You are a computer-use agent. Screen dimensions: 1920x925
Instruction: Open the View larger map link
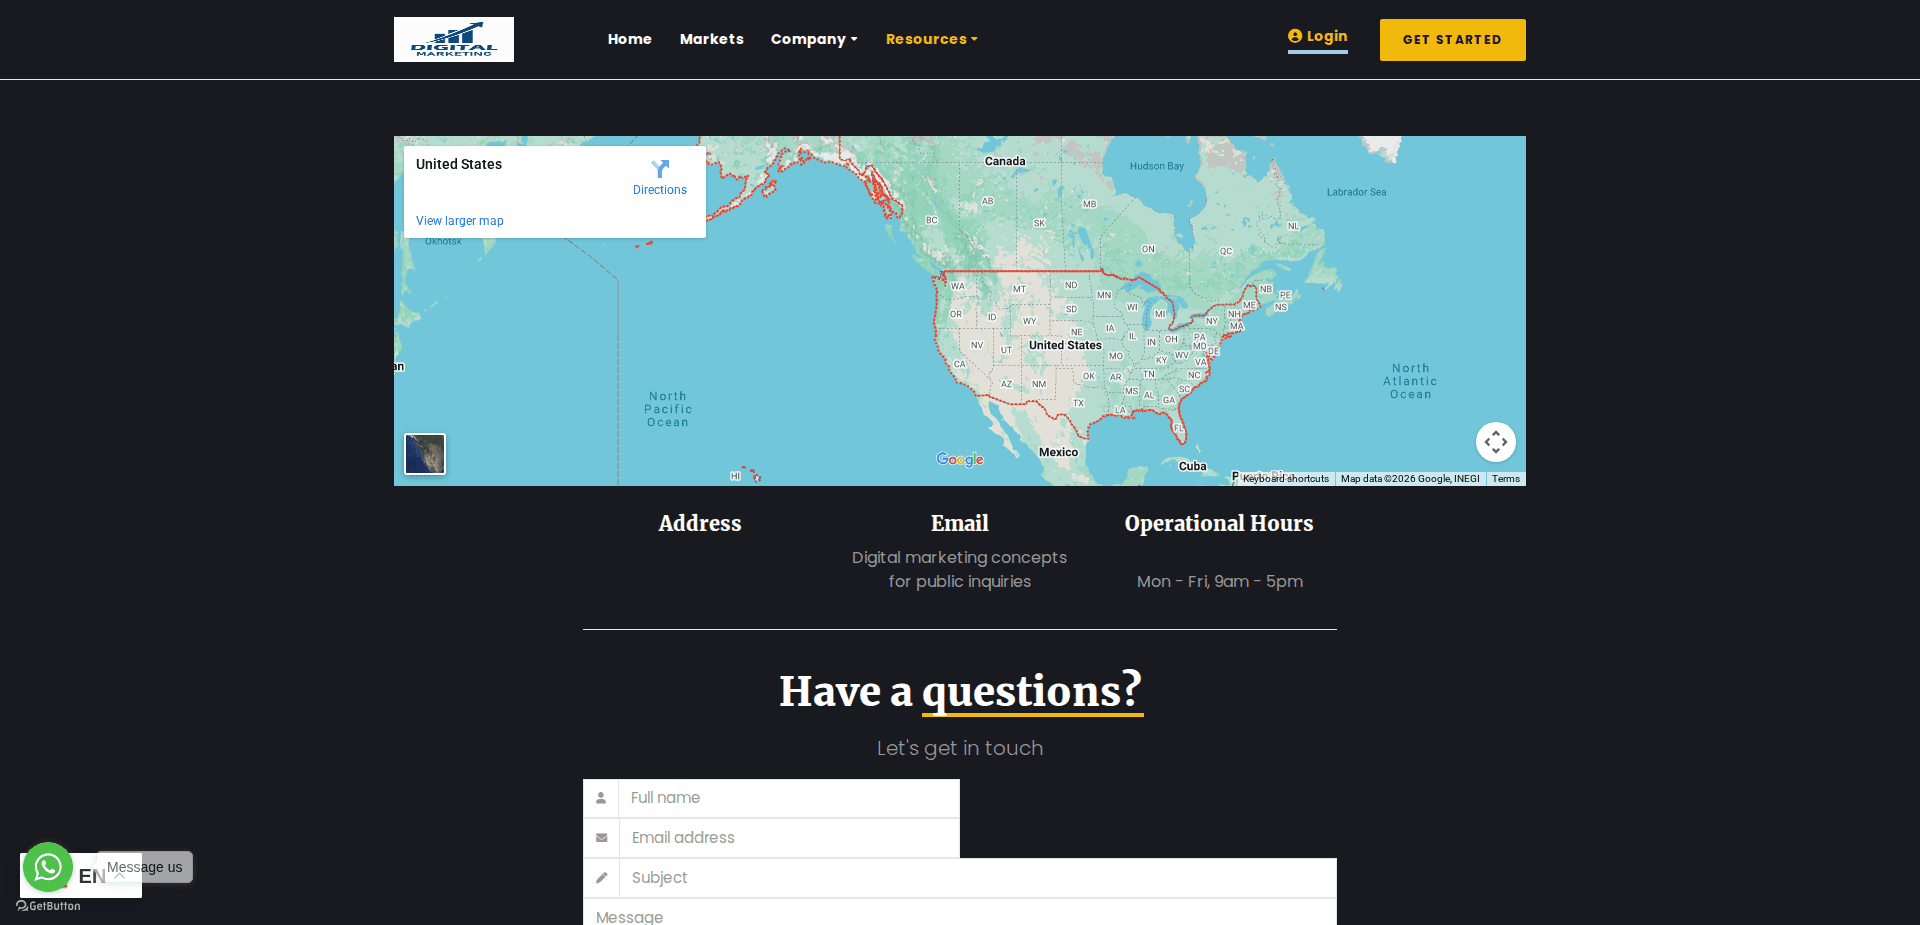(459, 220)
